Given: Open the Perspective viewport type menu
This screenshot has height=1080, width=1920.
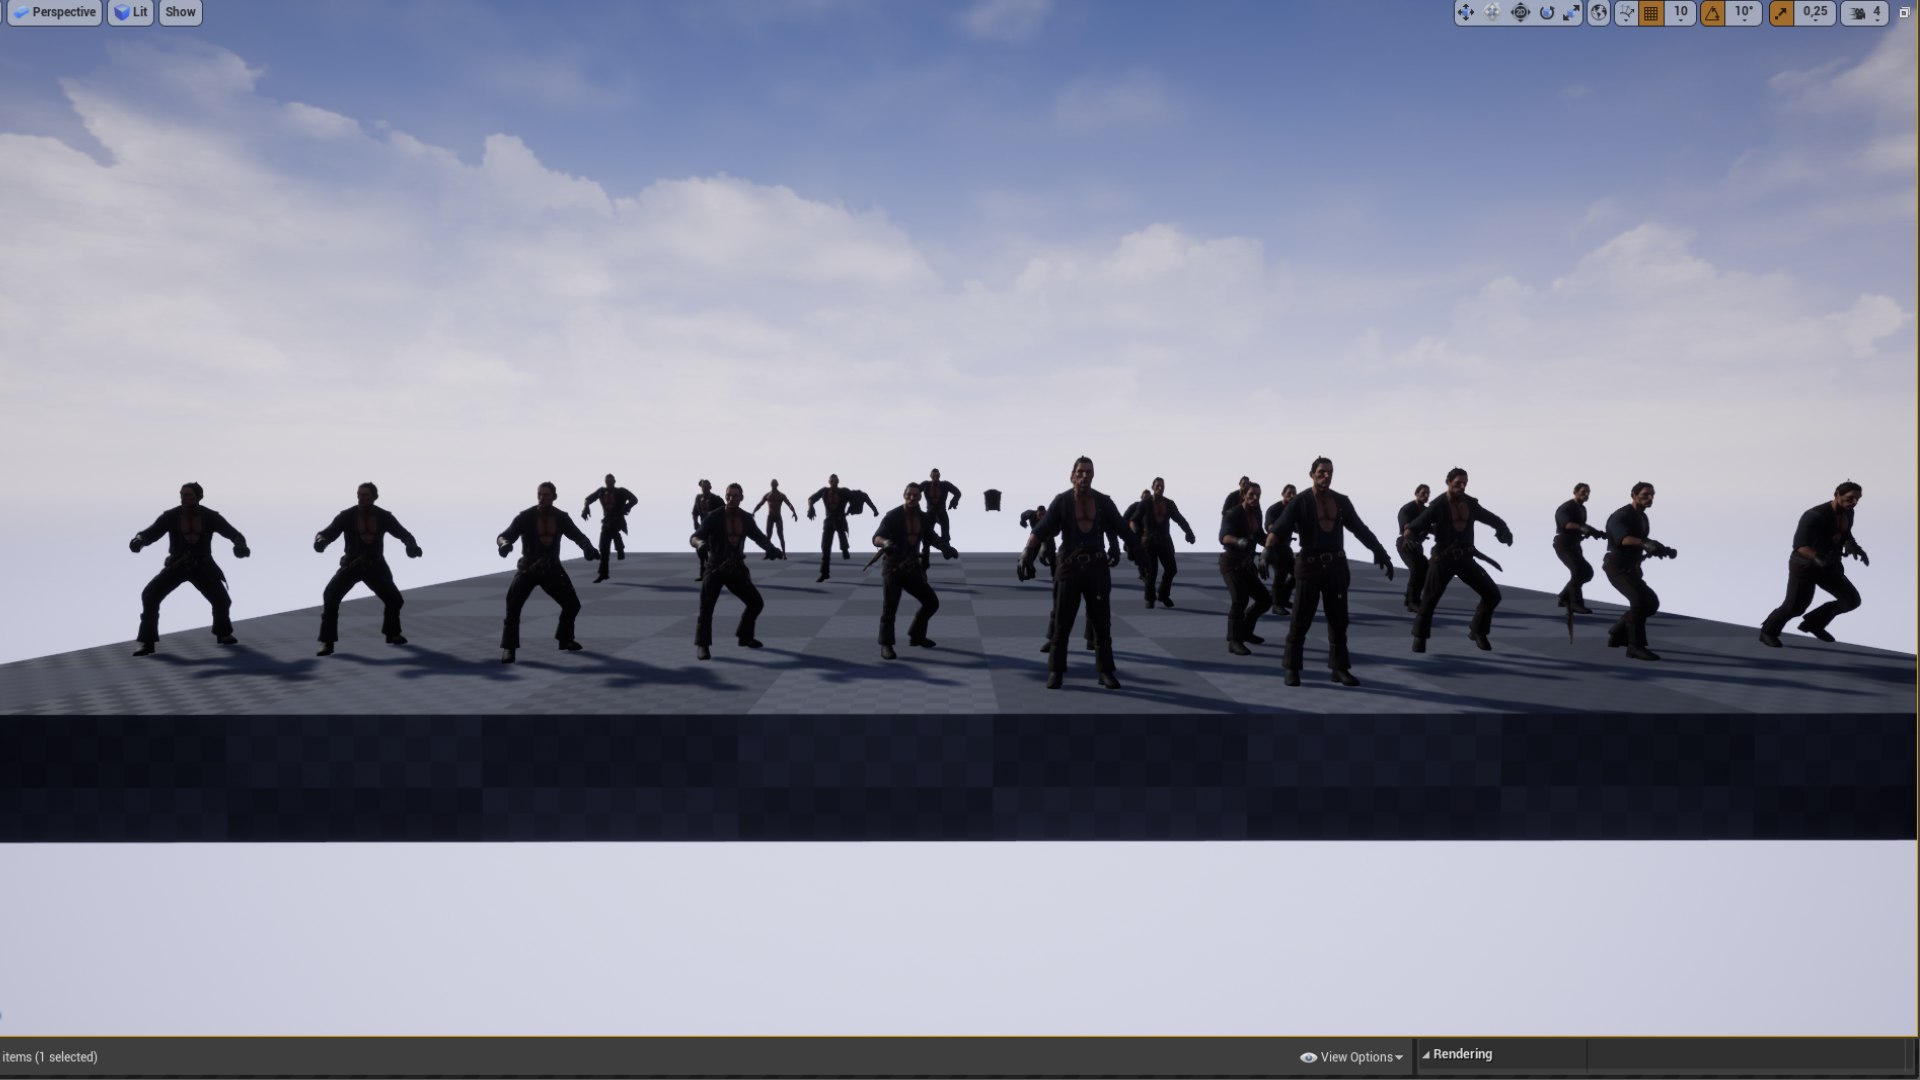Looking at the screenshot, I should (55, 12).
